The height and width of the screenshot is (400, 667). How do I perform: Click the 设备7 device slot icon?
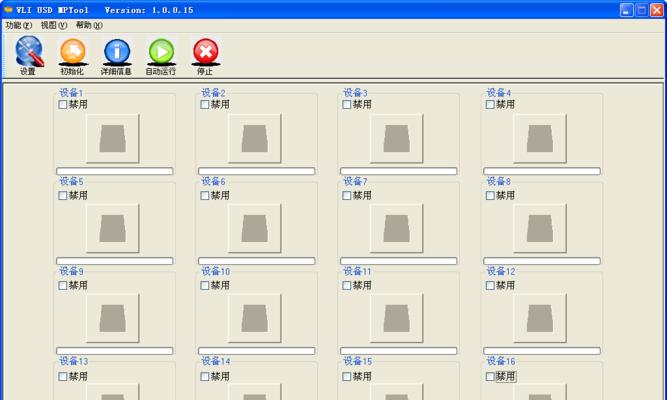tap(397, 228)
